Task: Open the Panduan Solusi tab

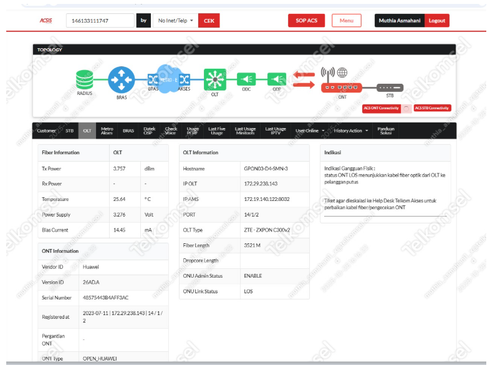Action: (386, 131)
